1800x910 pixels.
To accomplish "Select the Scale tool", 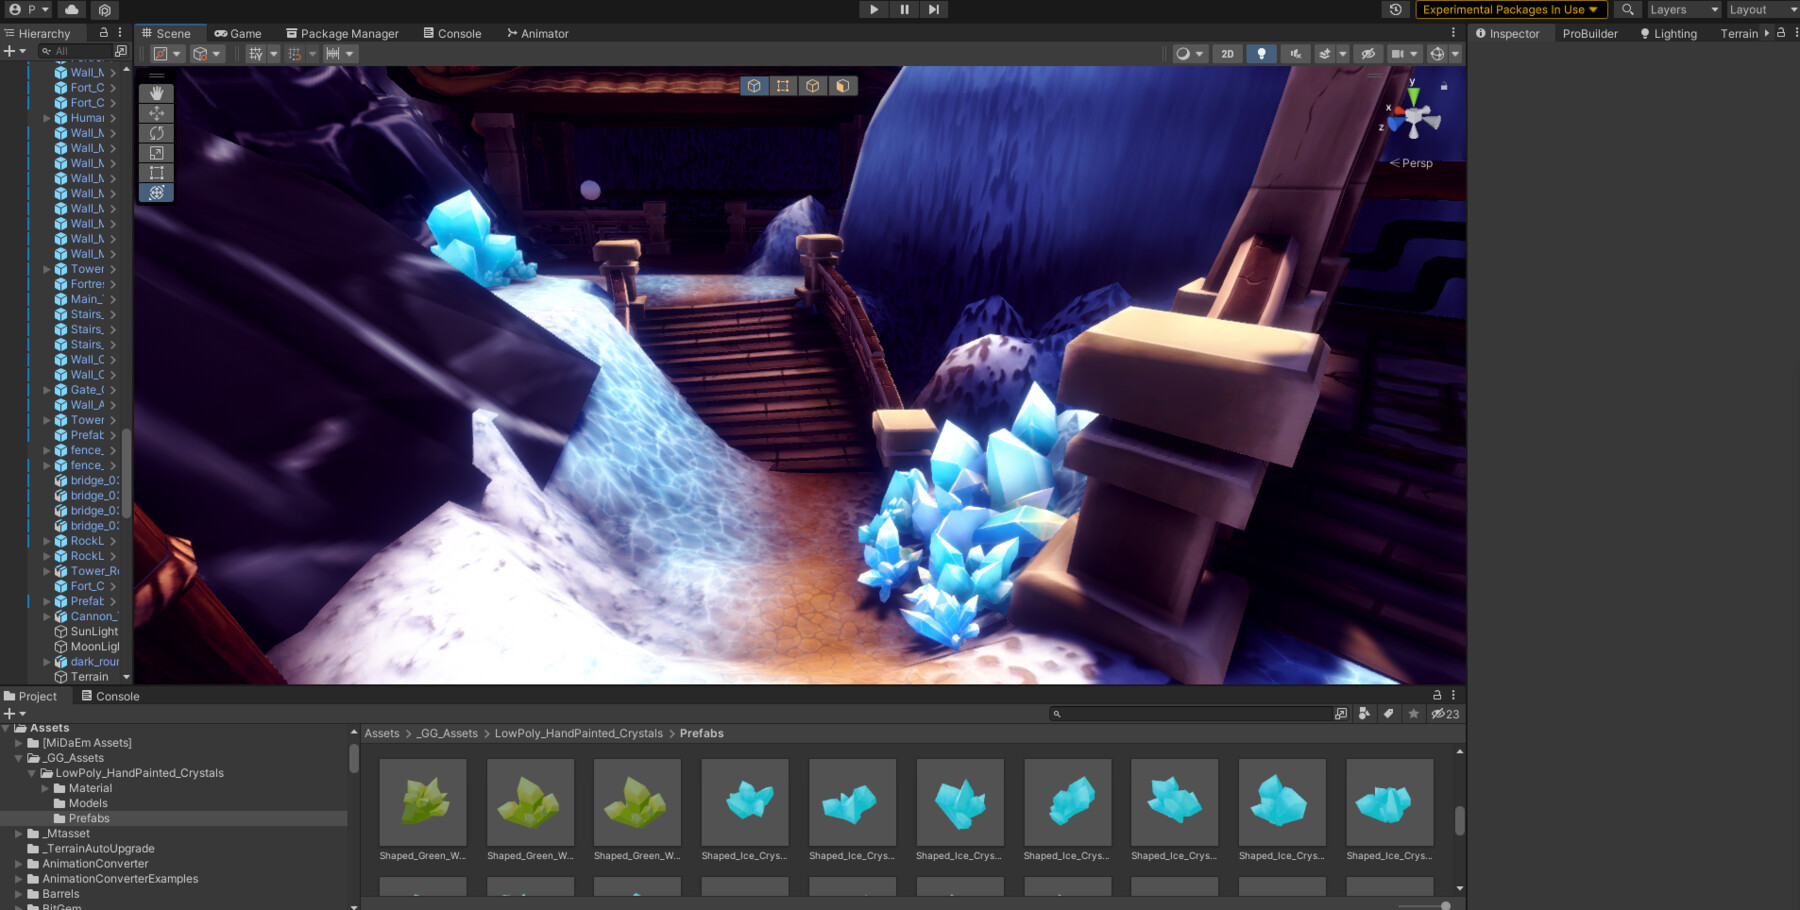I will coord(156,154).
